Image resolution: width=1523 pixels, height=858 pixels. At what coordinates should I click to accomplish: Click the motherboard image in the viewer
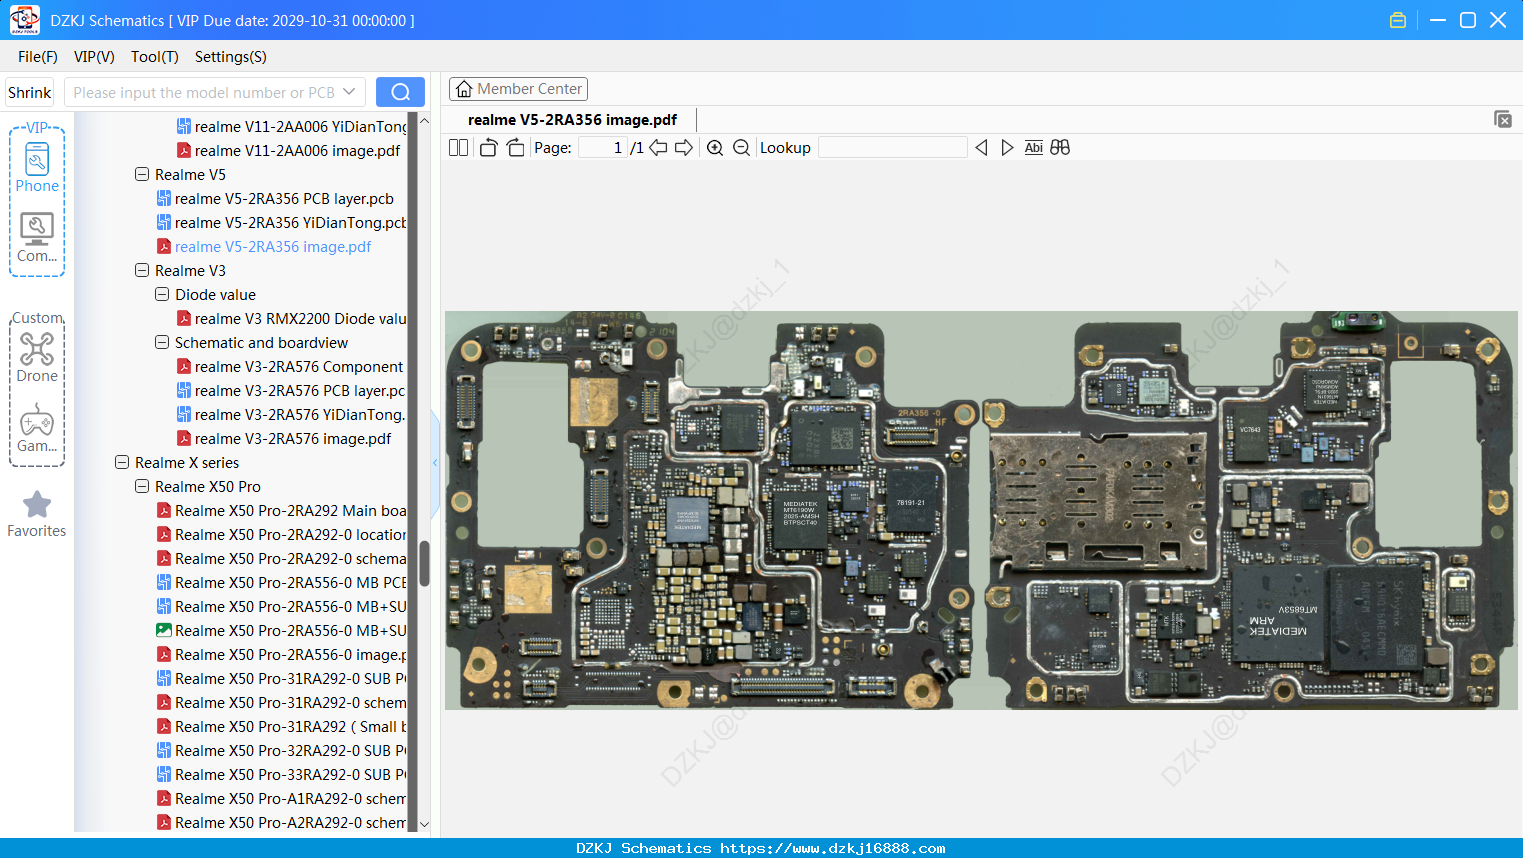981,510
